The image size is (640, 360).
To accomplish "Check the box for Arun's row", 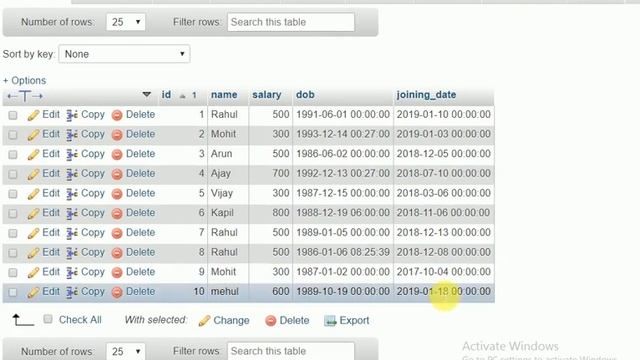I will (x=13, y=154).
